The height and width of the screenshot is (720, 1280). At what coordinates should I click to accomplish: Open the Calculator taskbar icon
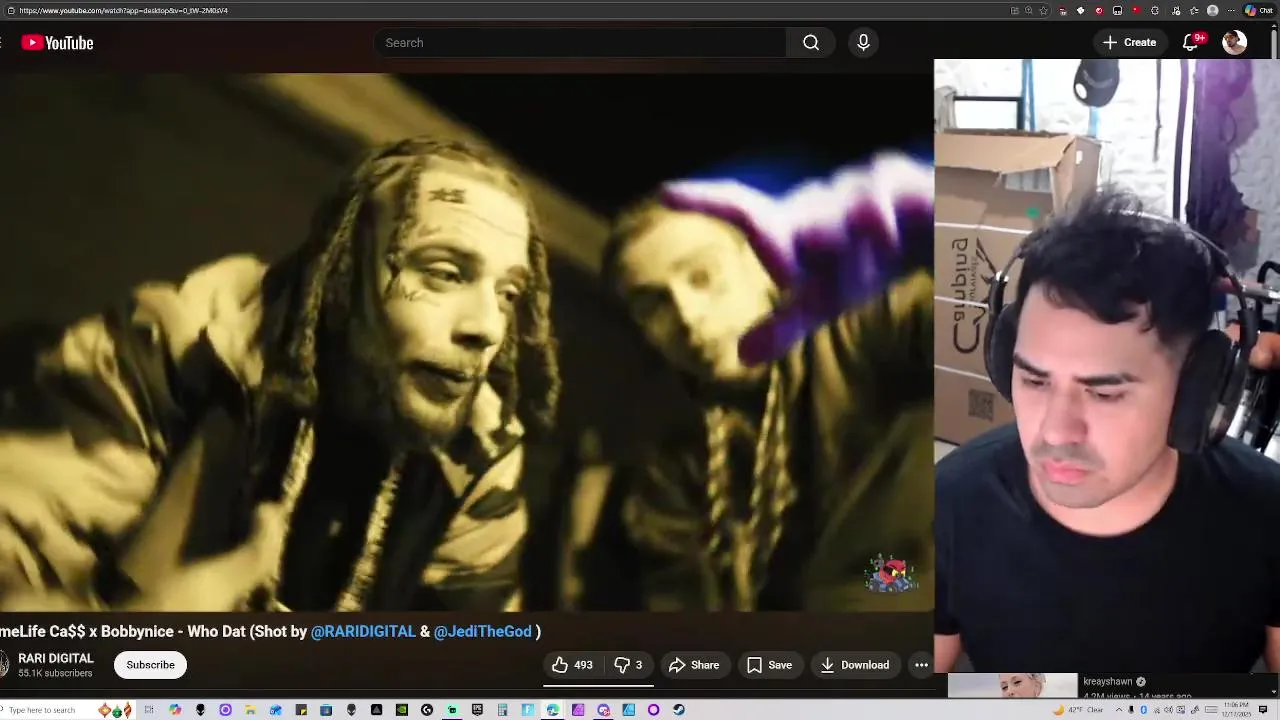point(502,710)
